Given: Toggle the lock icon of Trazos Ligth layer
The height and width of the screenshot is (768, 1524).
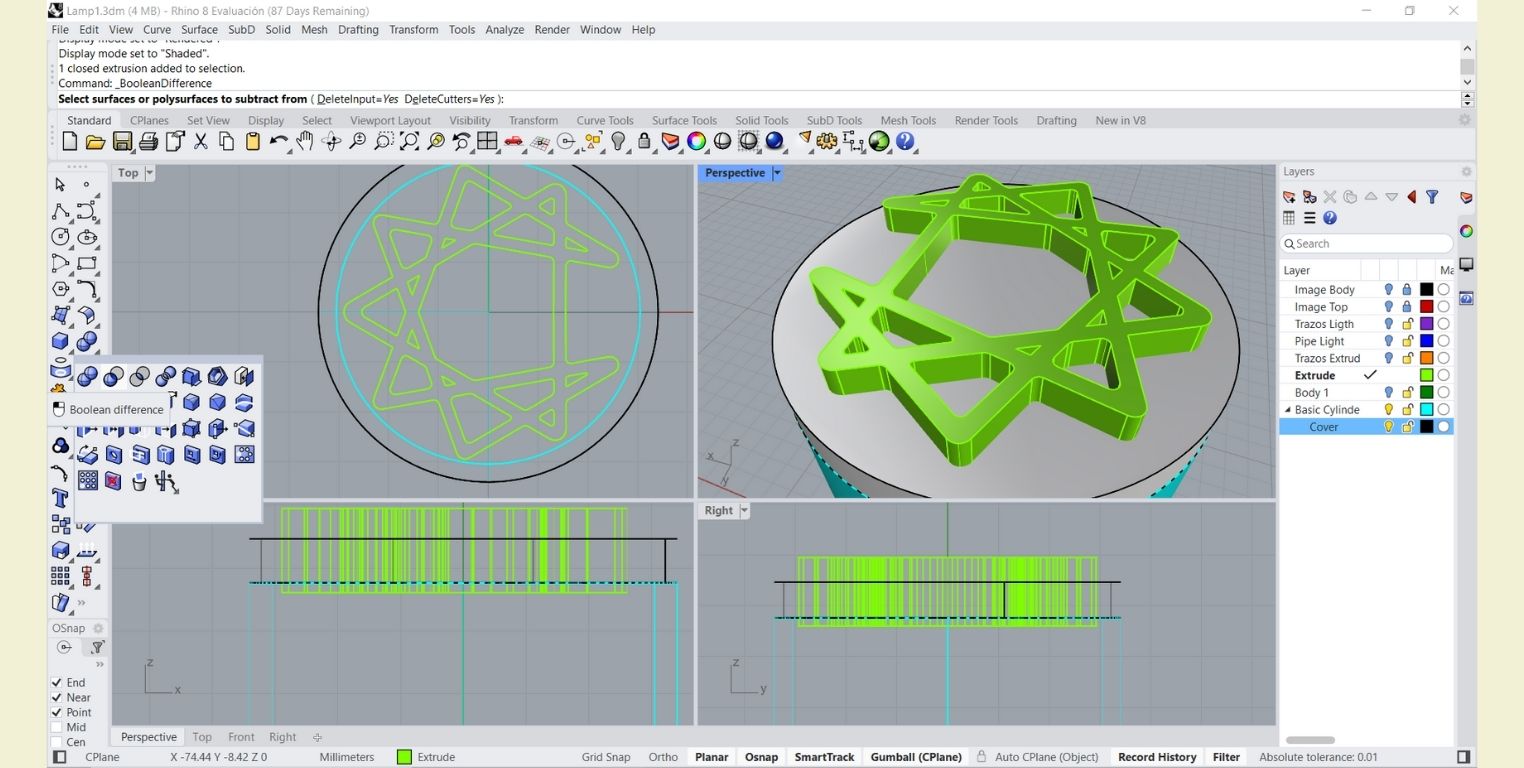Looking at the screenshot, I should coord(1407,324).
